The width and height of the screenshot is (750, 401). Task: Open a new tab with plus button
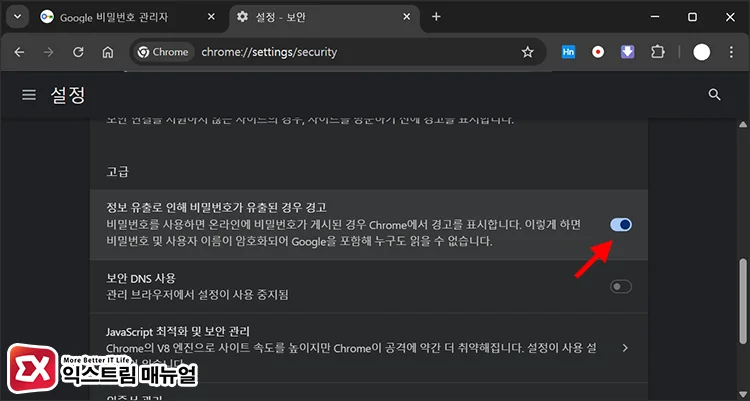[x=436, y=17]
